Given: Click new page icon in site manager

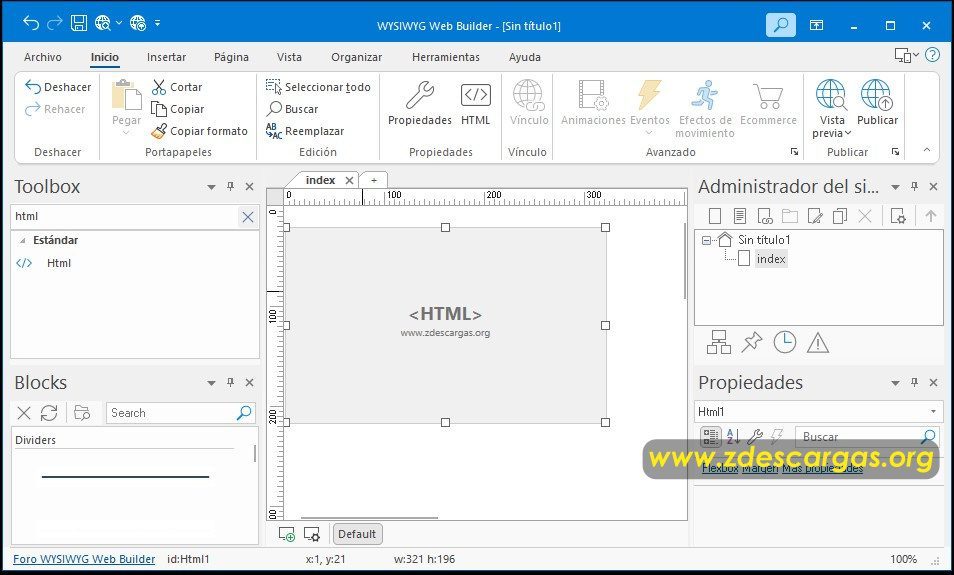Looking at the screenshot, I should (715, 216).
